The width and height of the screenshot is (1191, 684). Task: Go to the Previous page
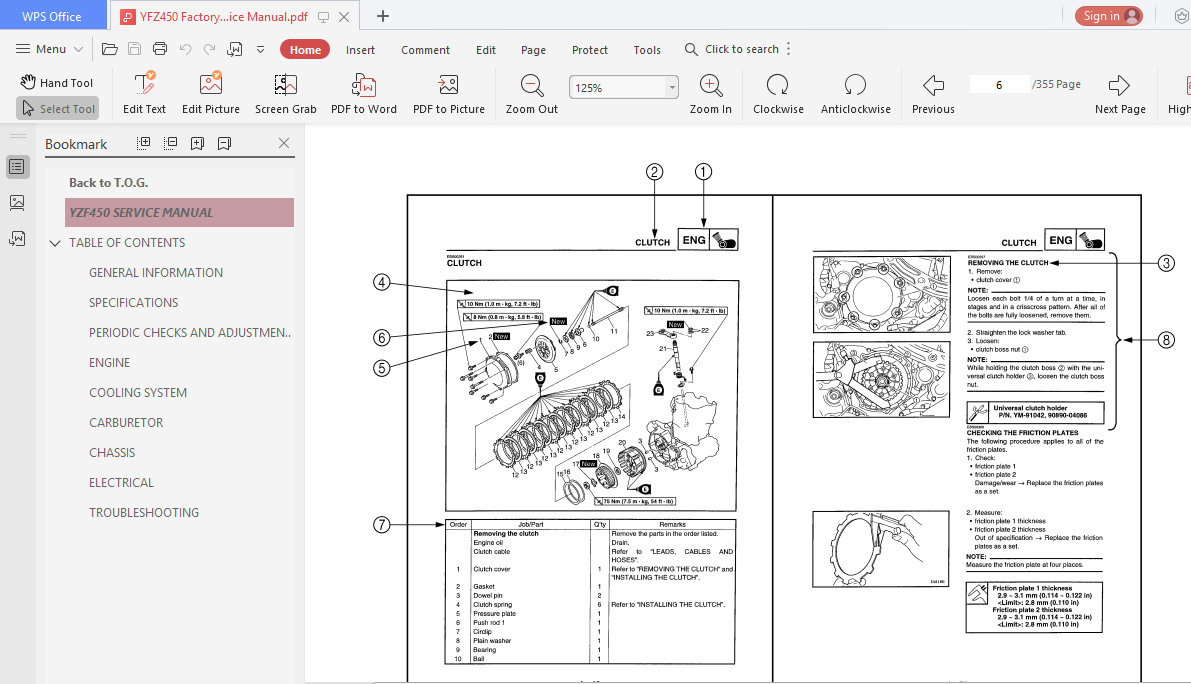(933, 93)
